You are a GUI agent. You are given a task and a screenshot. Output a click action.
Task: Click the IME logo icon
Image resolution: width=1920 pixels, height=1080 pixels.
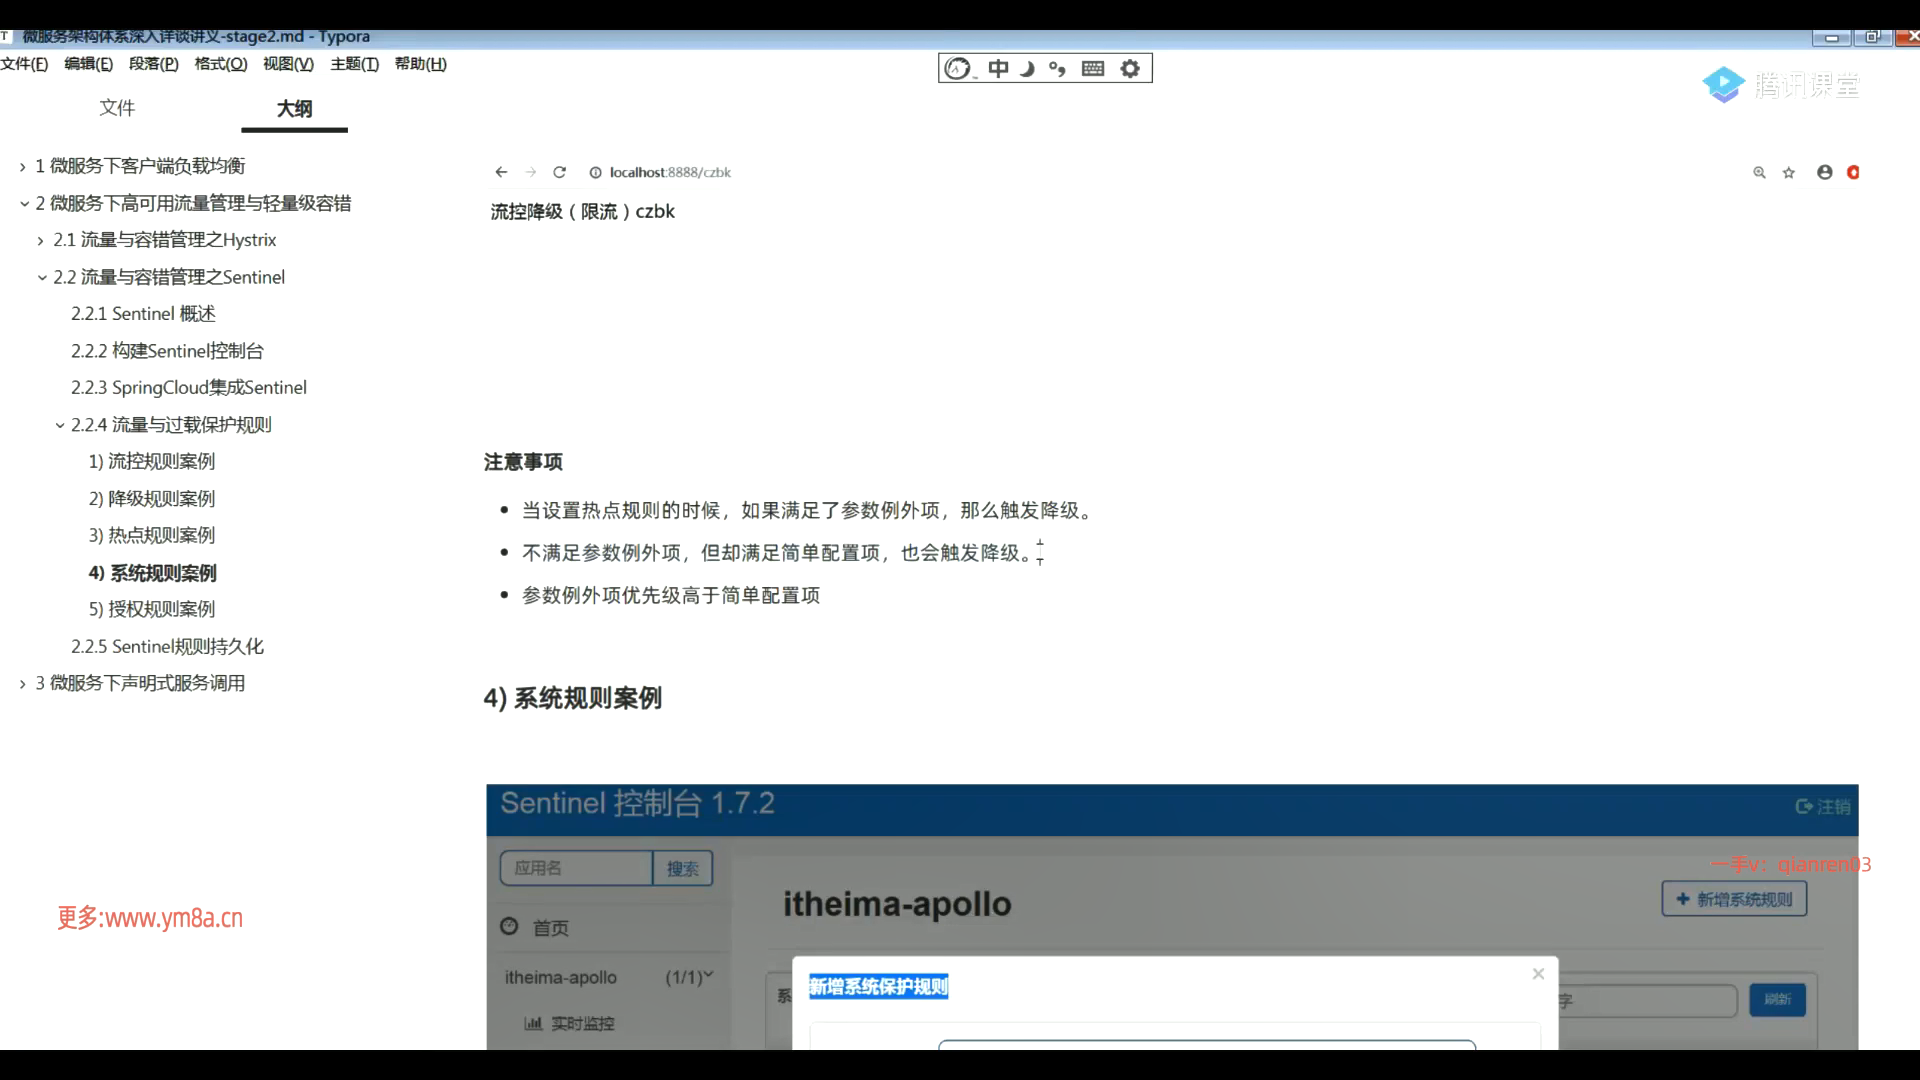pyautogui.click(x=958, y=68)
